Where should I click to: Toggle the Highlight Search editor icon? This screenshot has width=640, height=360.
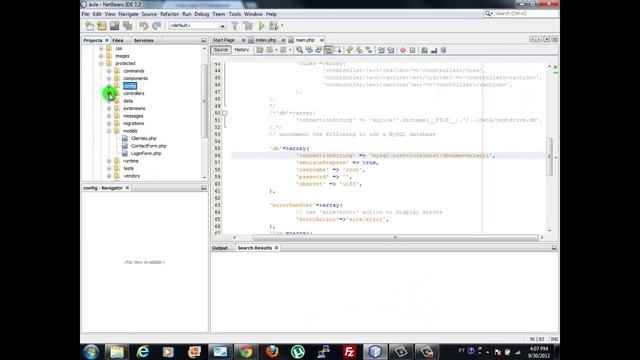pyautogui.click(x=328, y=50)
